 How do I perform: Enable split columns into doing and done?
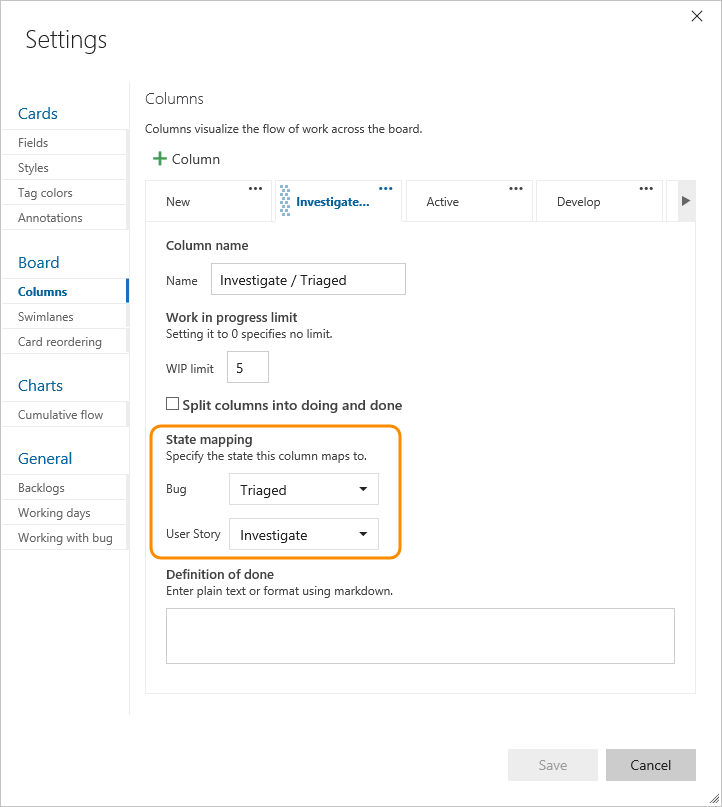pos(173,404)
